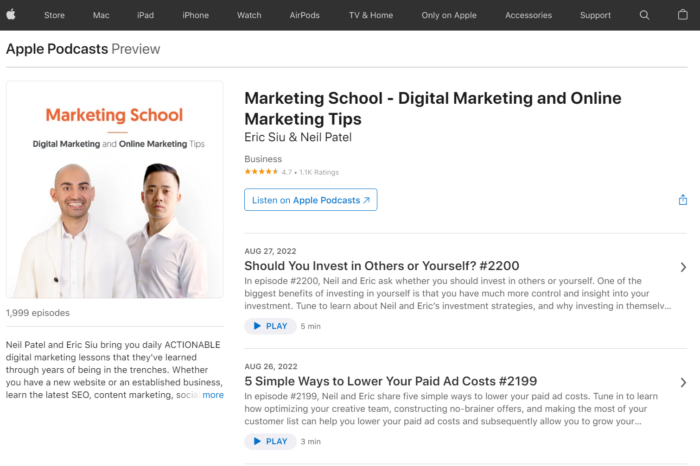Play the episode #2199

pyautogui.click(x=270, y=441)
